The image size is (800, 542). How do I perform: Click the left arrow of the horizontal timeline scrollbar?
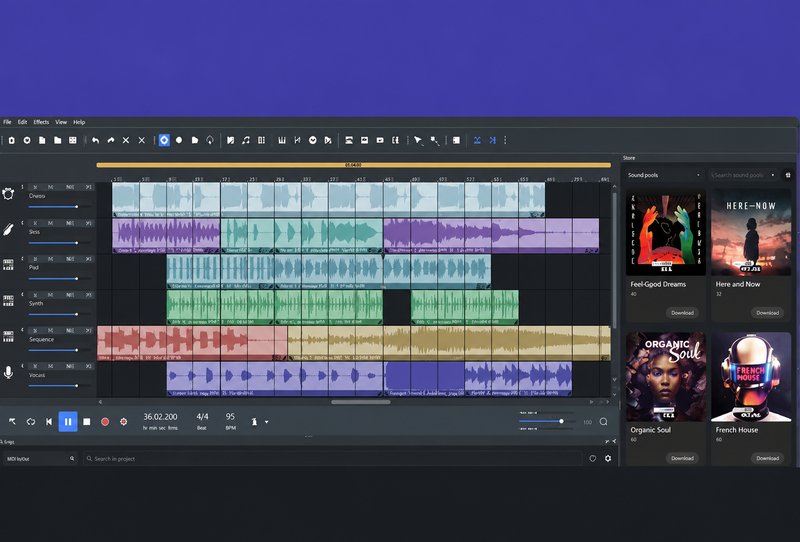[x=100, y=402]
